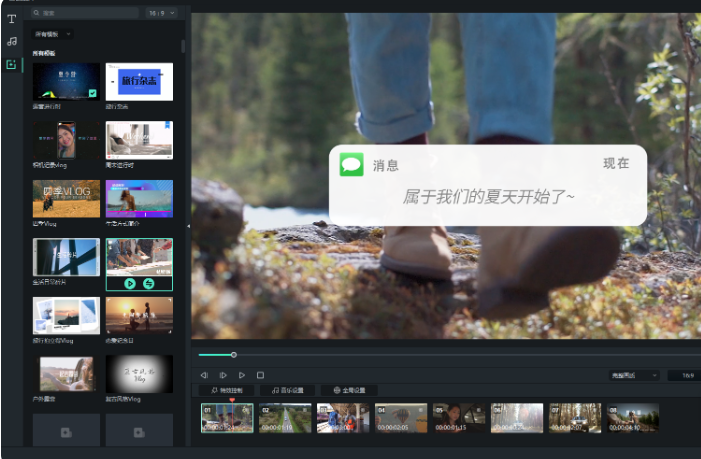
Task: Click the stop playback square button
Action: tap(260, 375)
